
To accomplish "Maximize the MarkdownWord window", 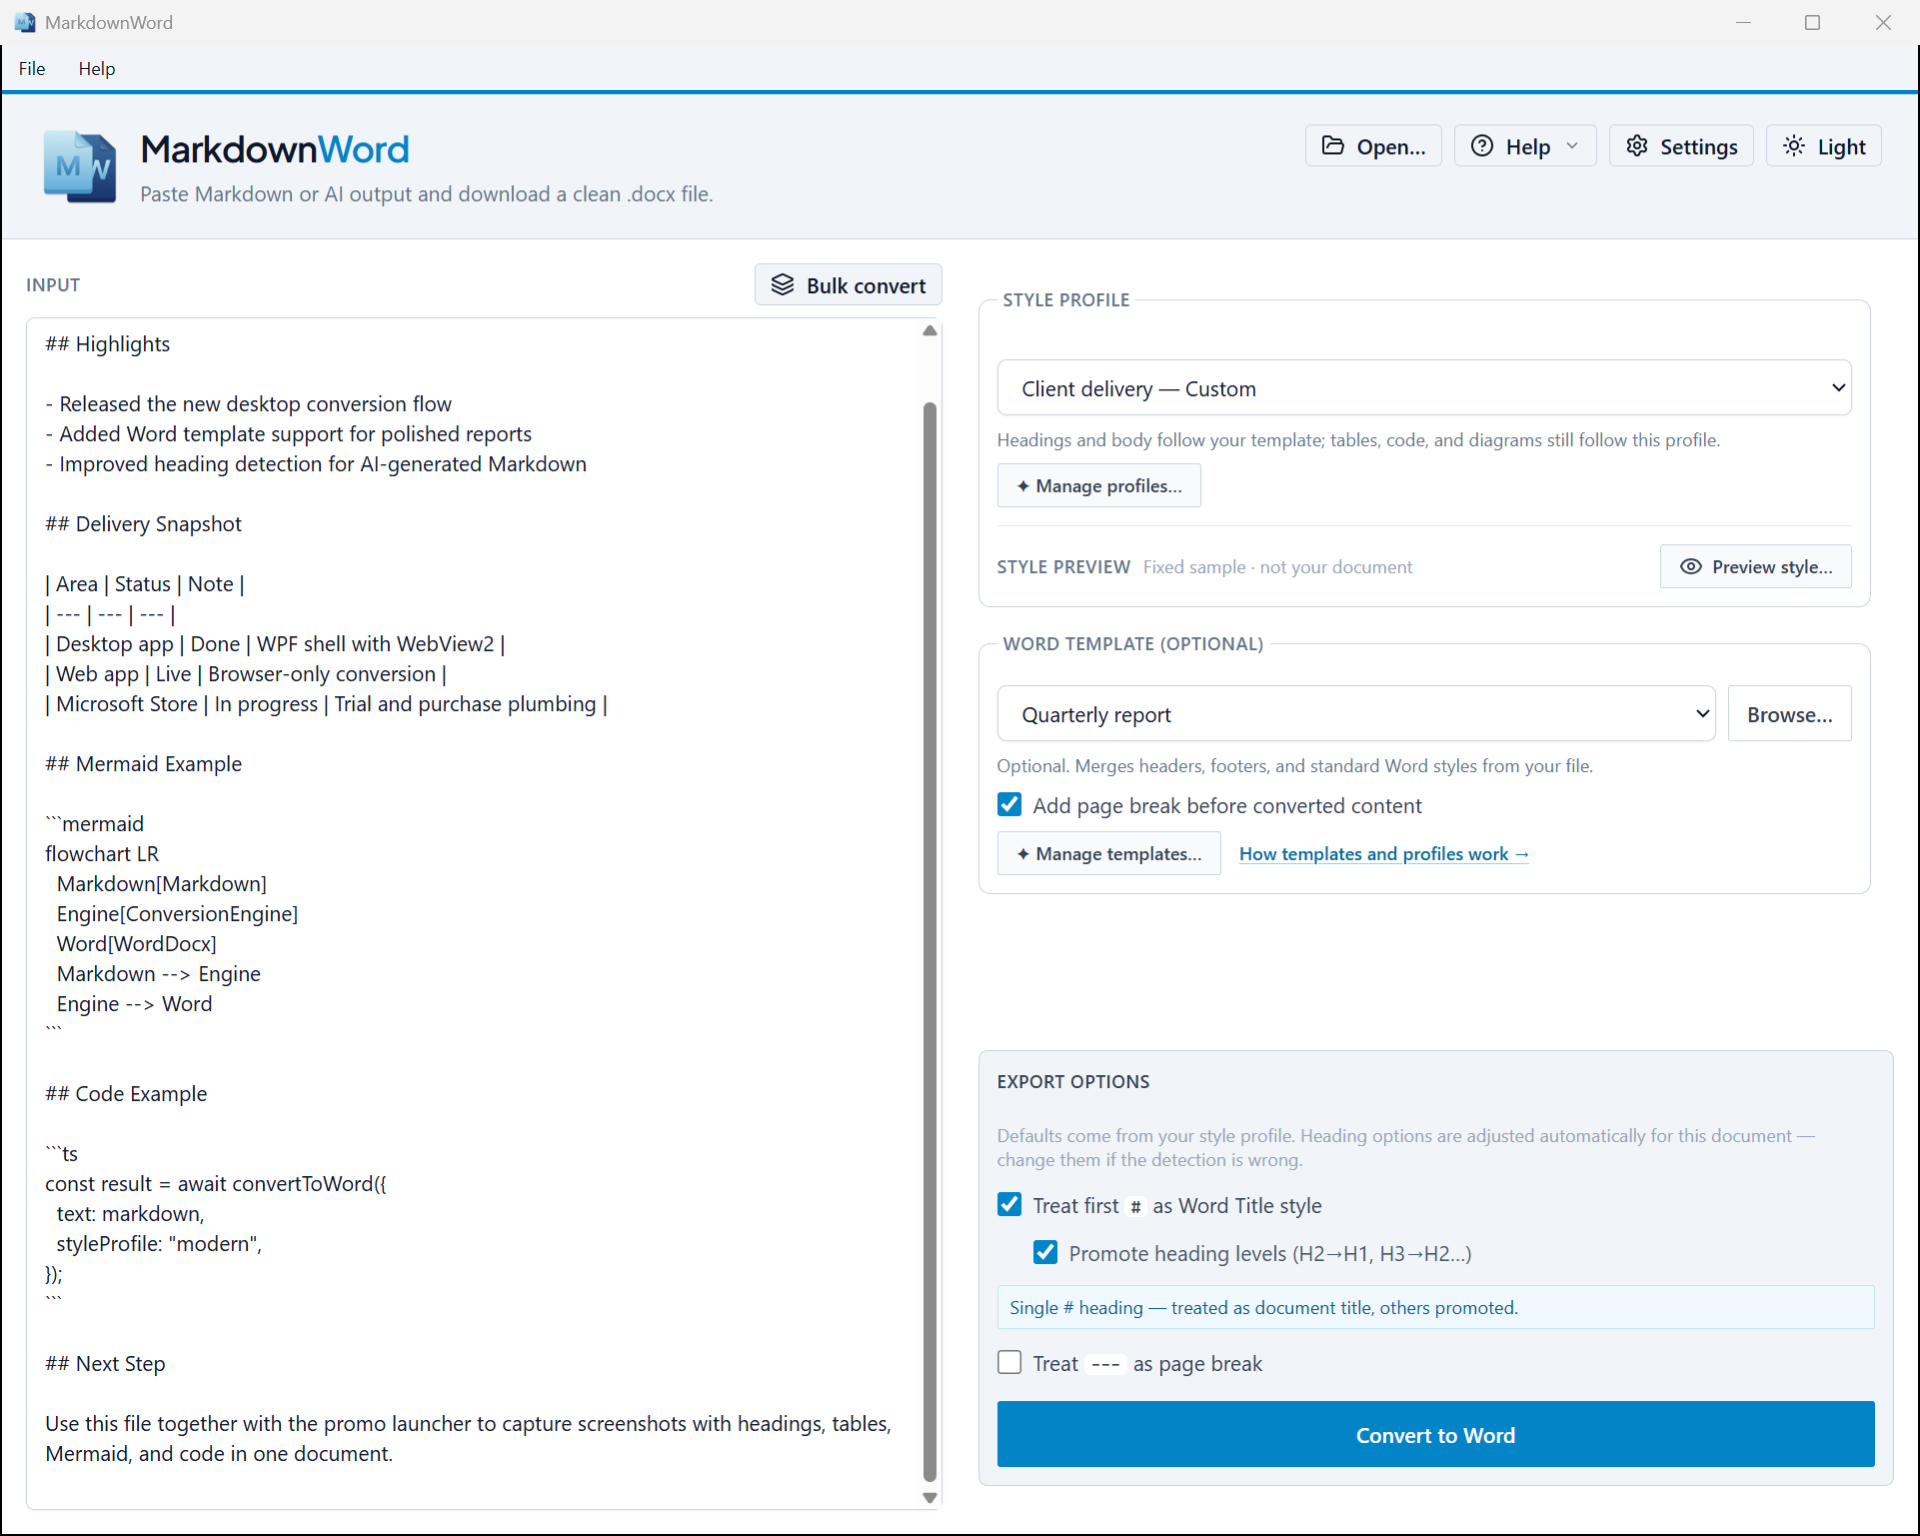I will click(1812, 22).
